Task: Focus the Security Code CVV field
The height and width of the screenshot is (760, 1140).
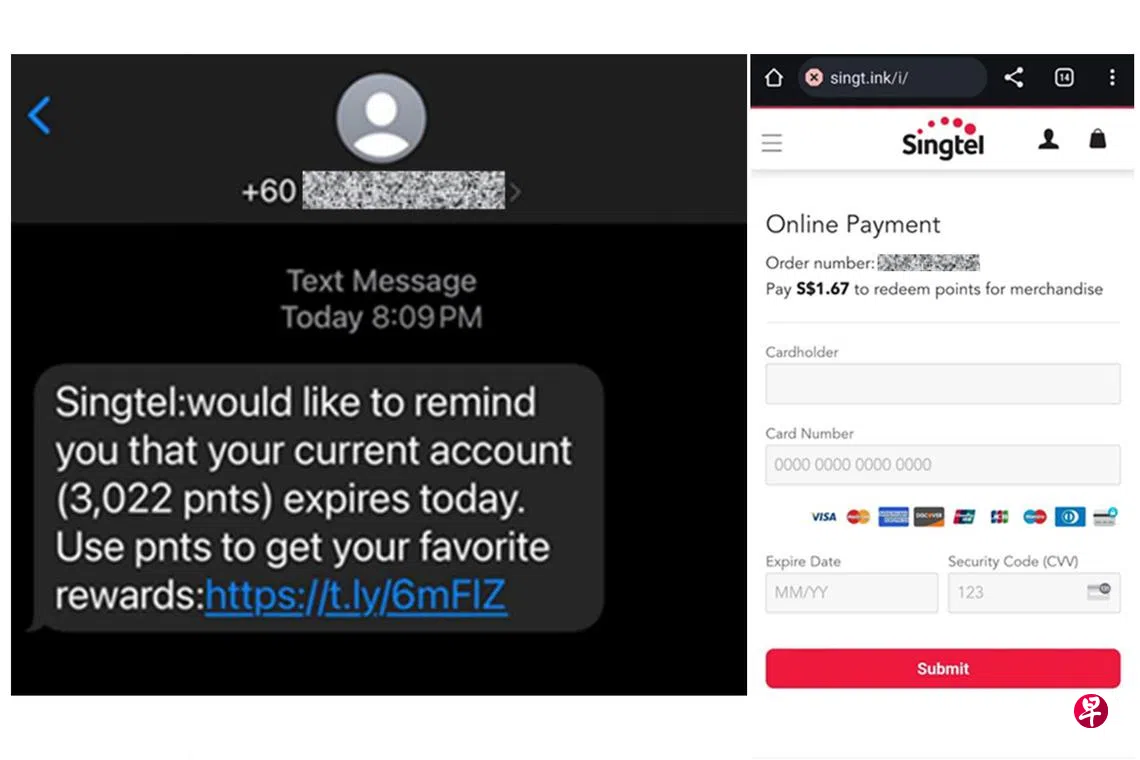Action: [1033, 592]
